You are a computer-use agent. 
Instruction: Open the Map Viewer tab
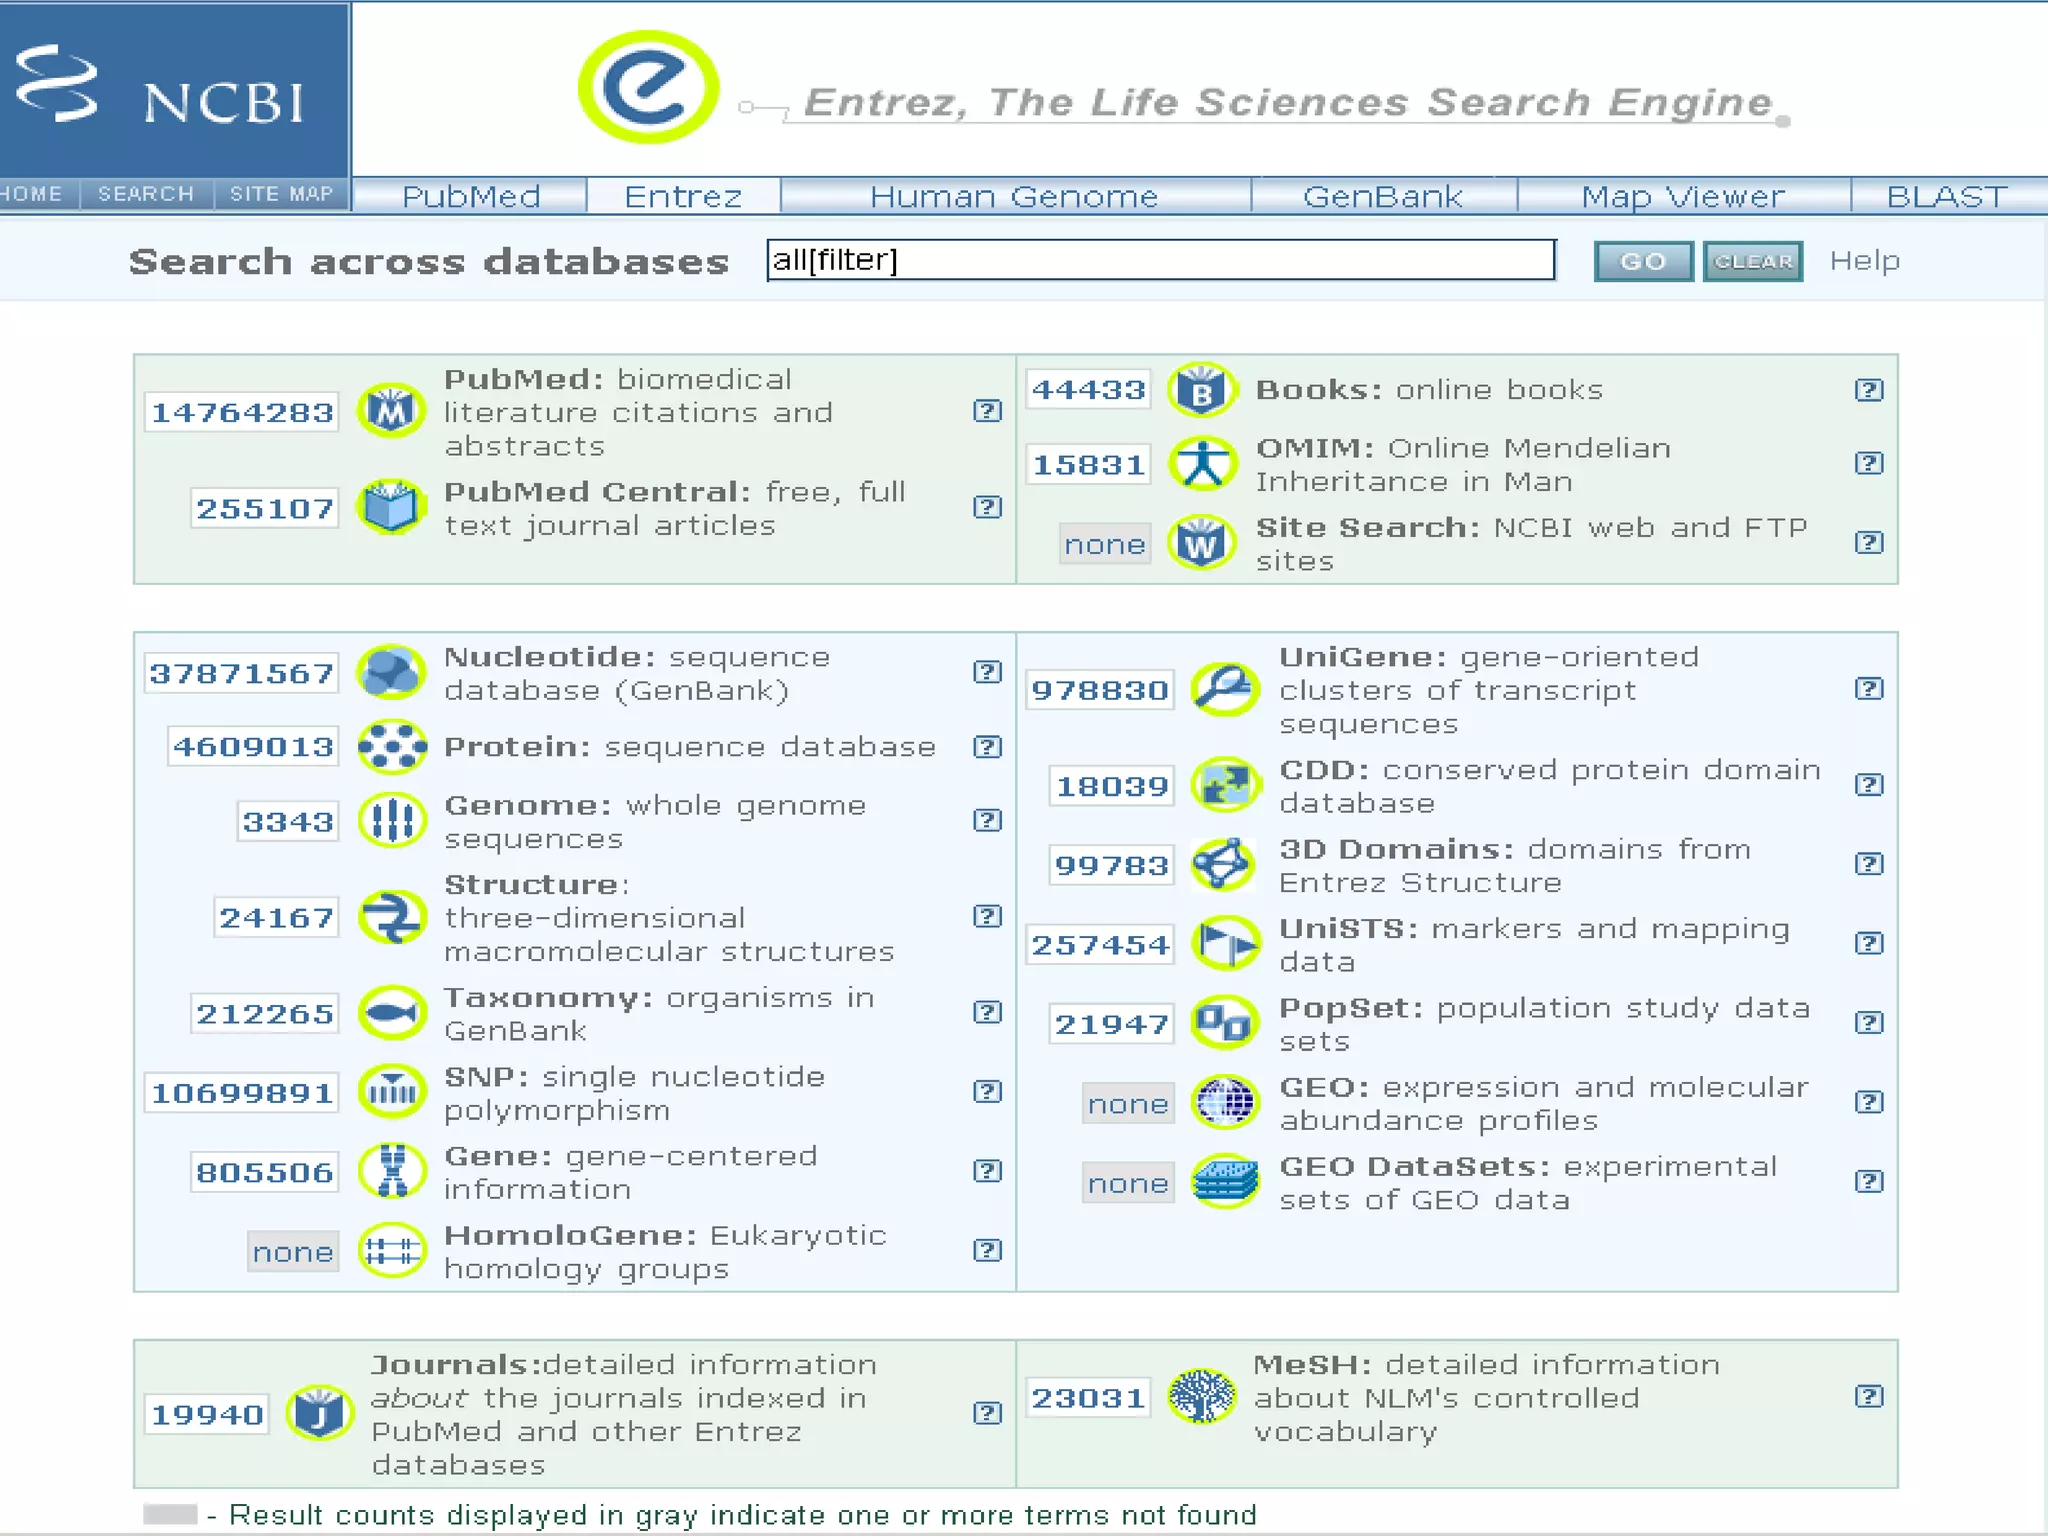click(1682, 196)
